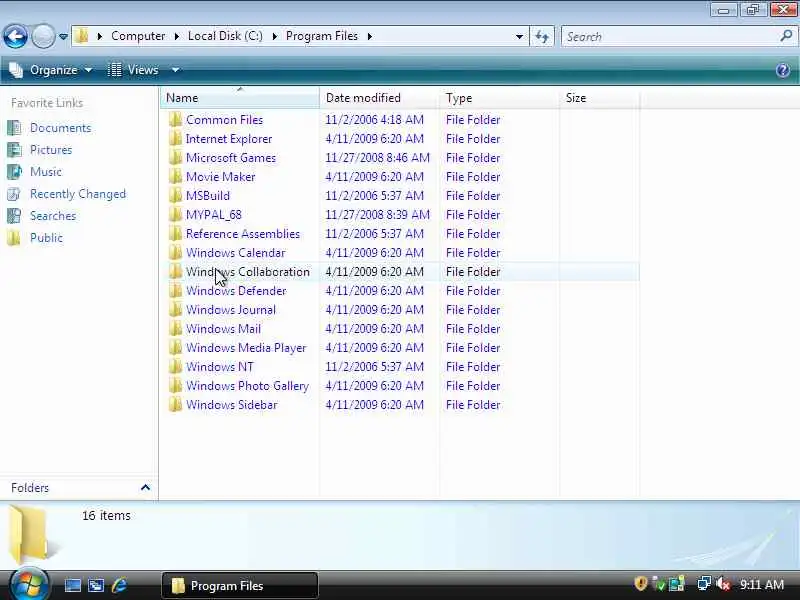Open the Organize menu

tap(51, 70)
